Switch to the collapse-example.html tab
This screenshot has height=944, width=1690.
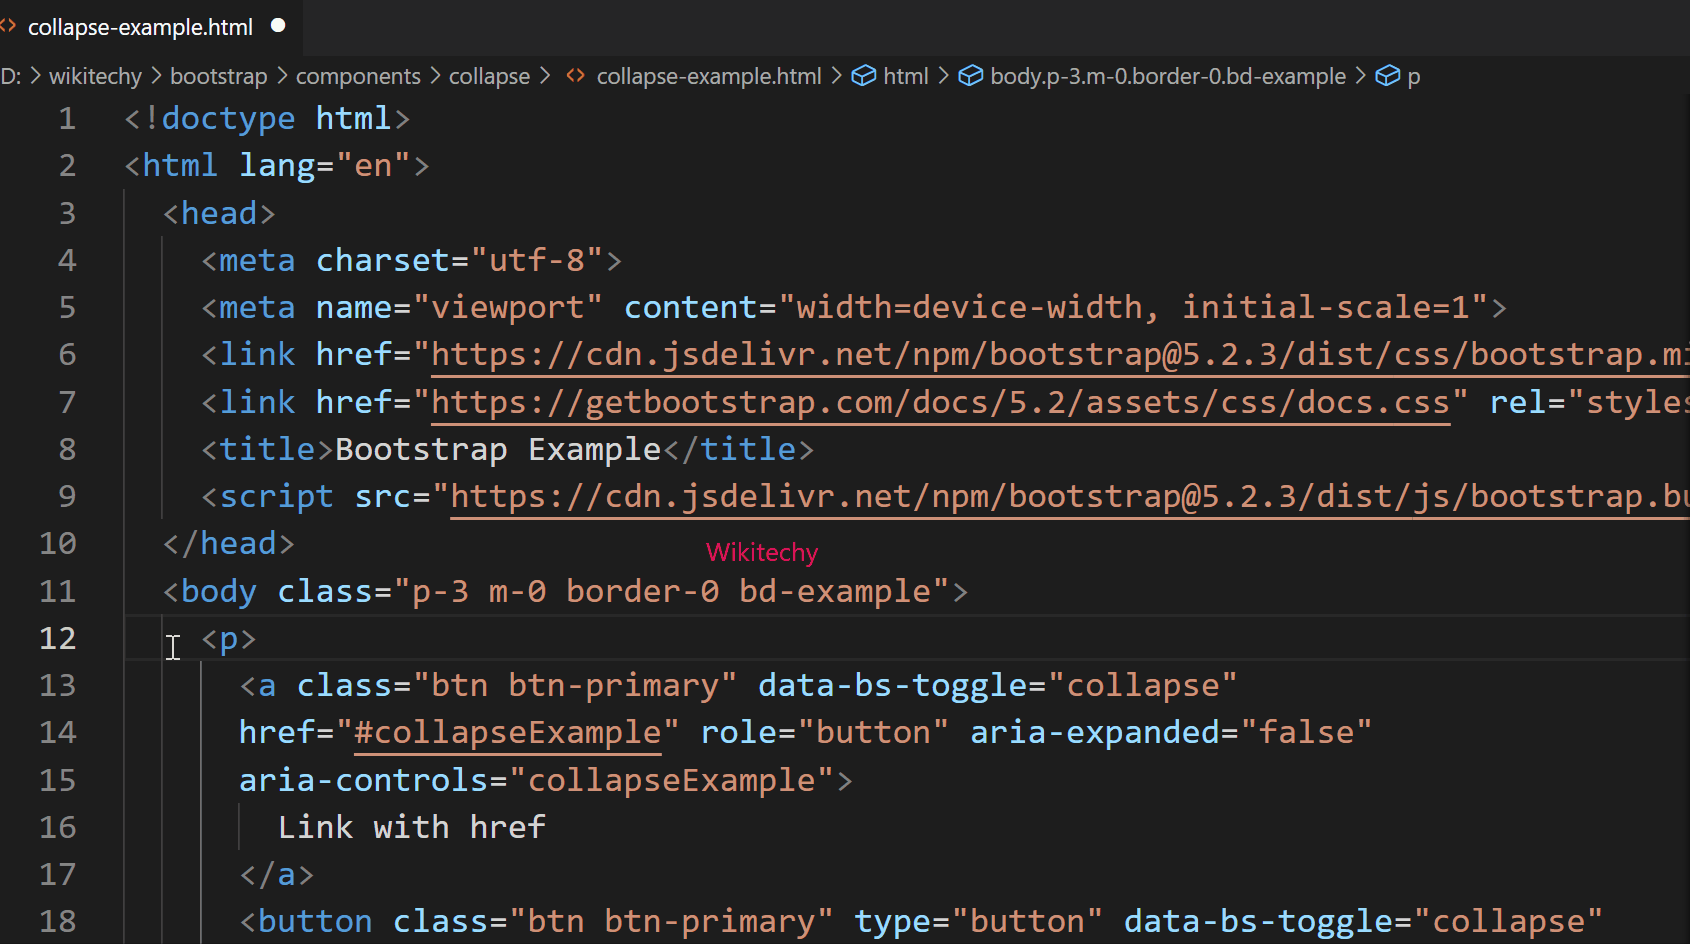tap(140, 27)
